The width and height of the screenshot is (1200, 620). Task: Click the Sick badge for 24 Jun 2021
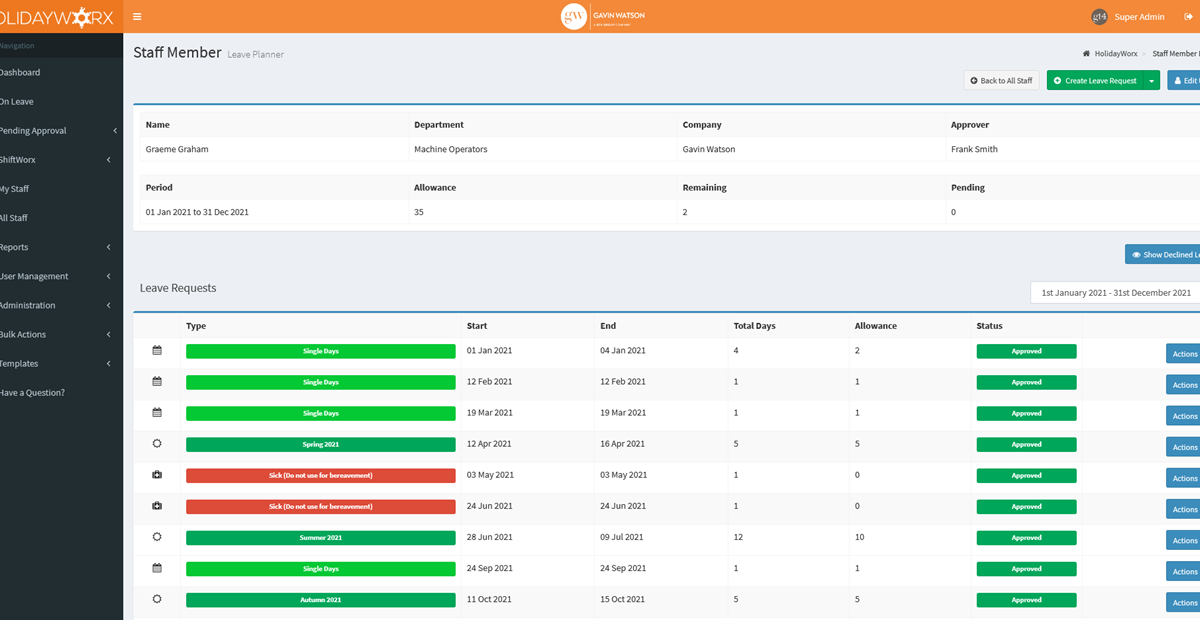[x=320, y=506]
